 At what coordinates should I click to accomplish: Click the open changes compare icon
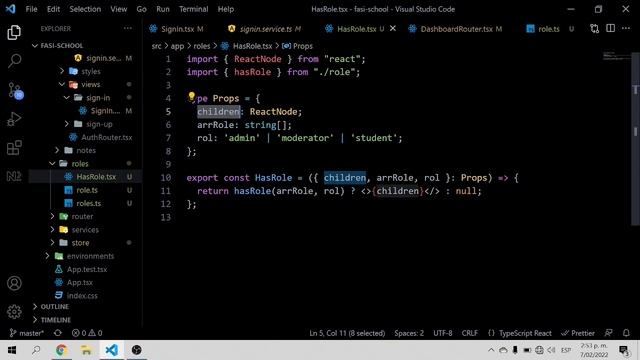(x=594, y=29)
